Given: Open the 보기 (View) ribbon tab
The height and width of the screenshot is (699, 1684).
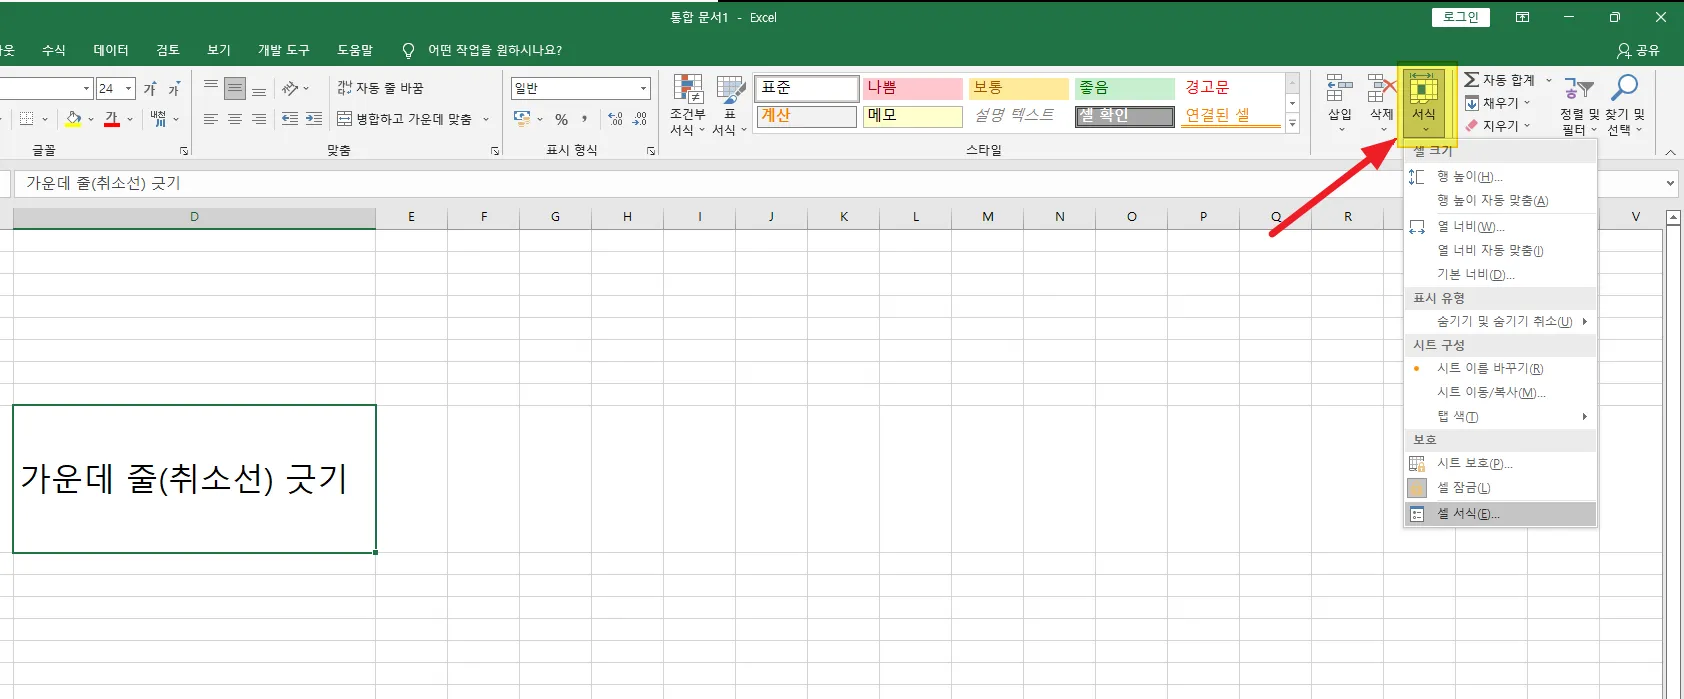Looking at the screenshot, I should tap(219, 50).
